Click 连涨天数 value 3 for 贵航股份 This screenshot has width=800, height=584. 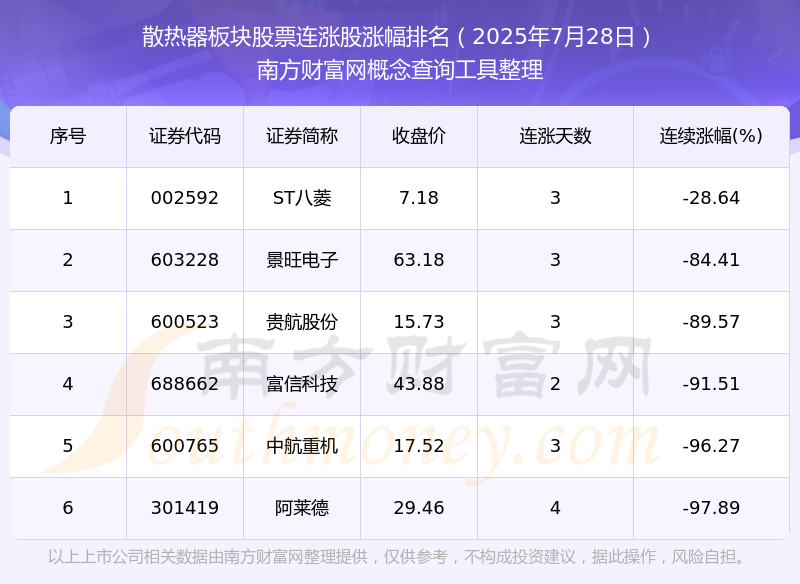[555, 322]
